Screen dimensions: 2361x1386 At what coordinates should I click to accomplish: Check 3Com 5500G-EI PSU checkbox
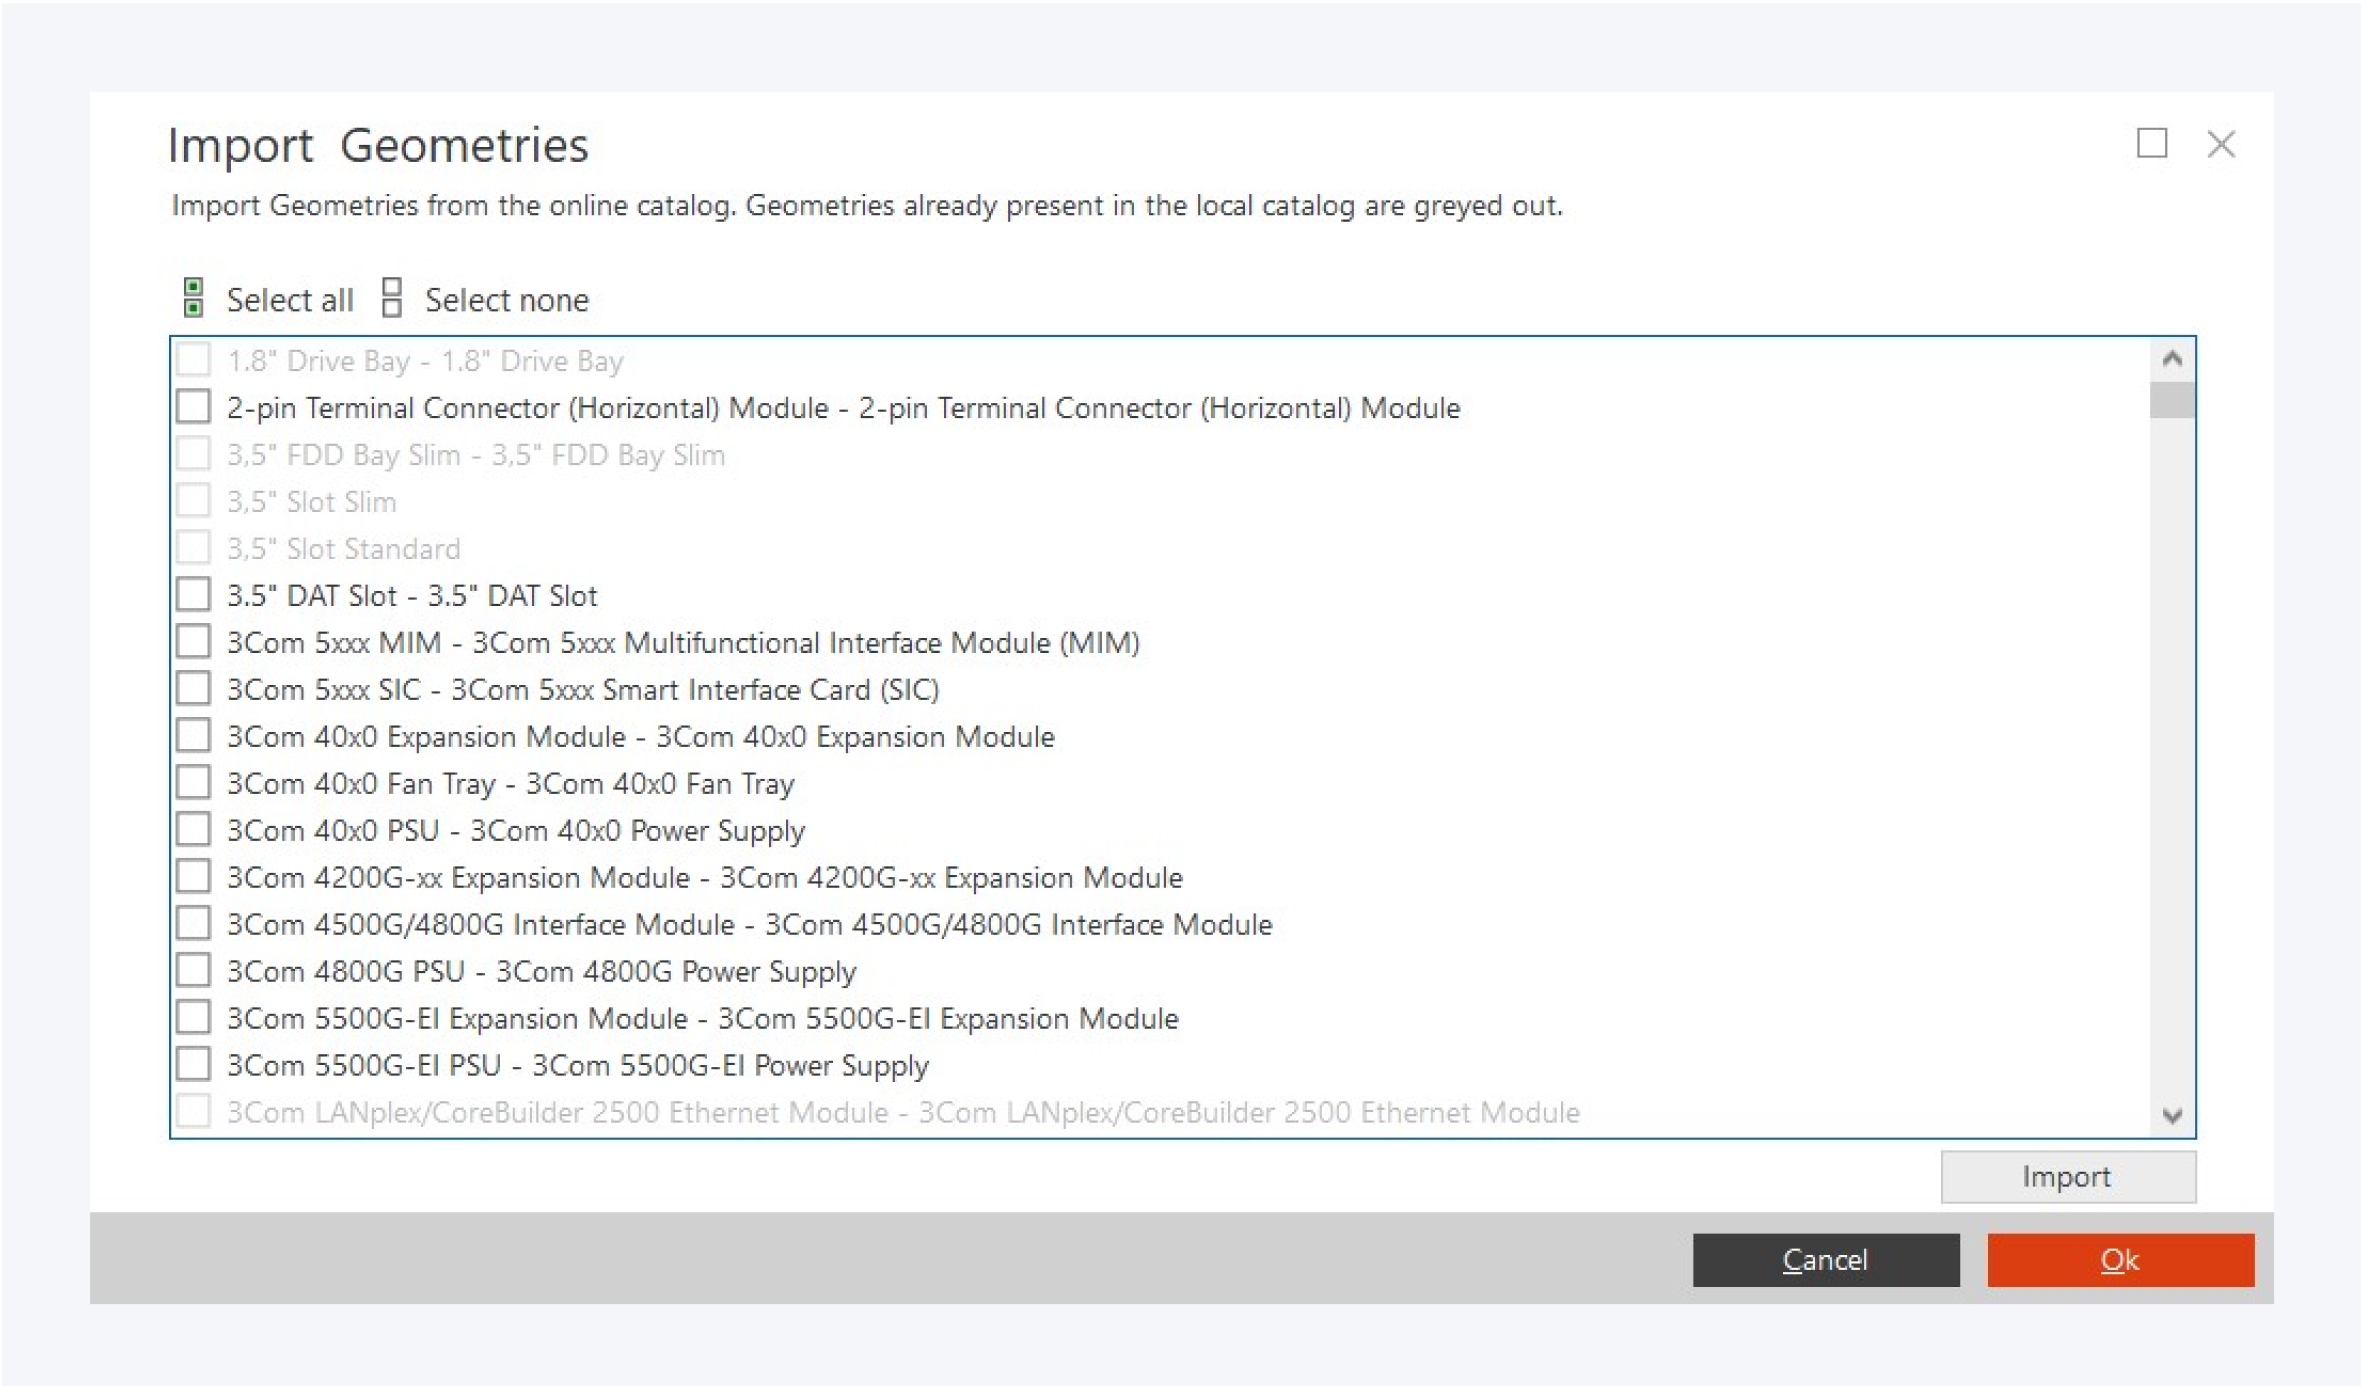(x=193, y=1065)
